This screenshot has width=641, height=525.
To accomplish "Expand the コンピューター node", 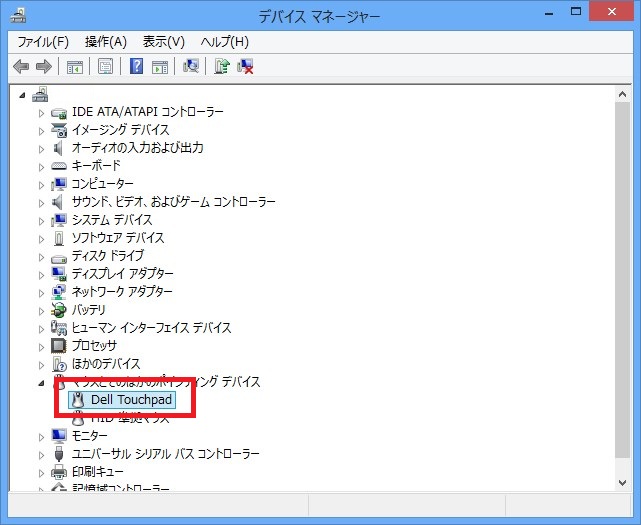I will click(41, 185).
